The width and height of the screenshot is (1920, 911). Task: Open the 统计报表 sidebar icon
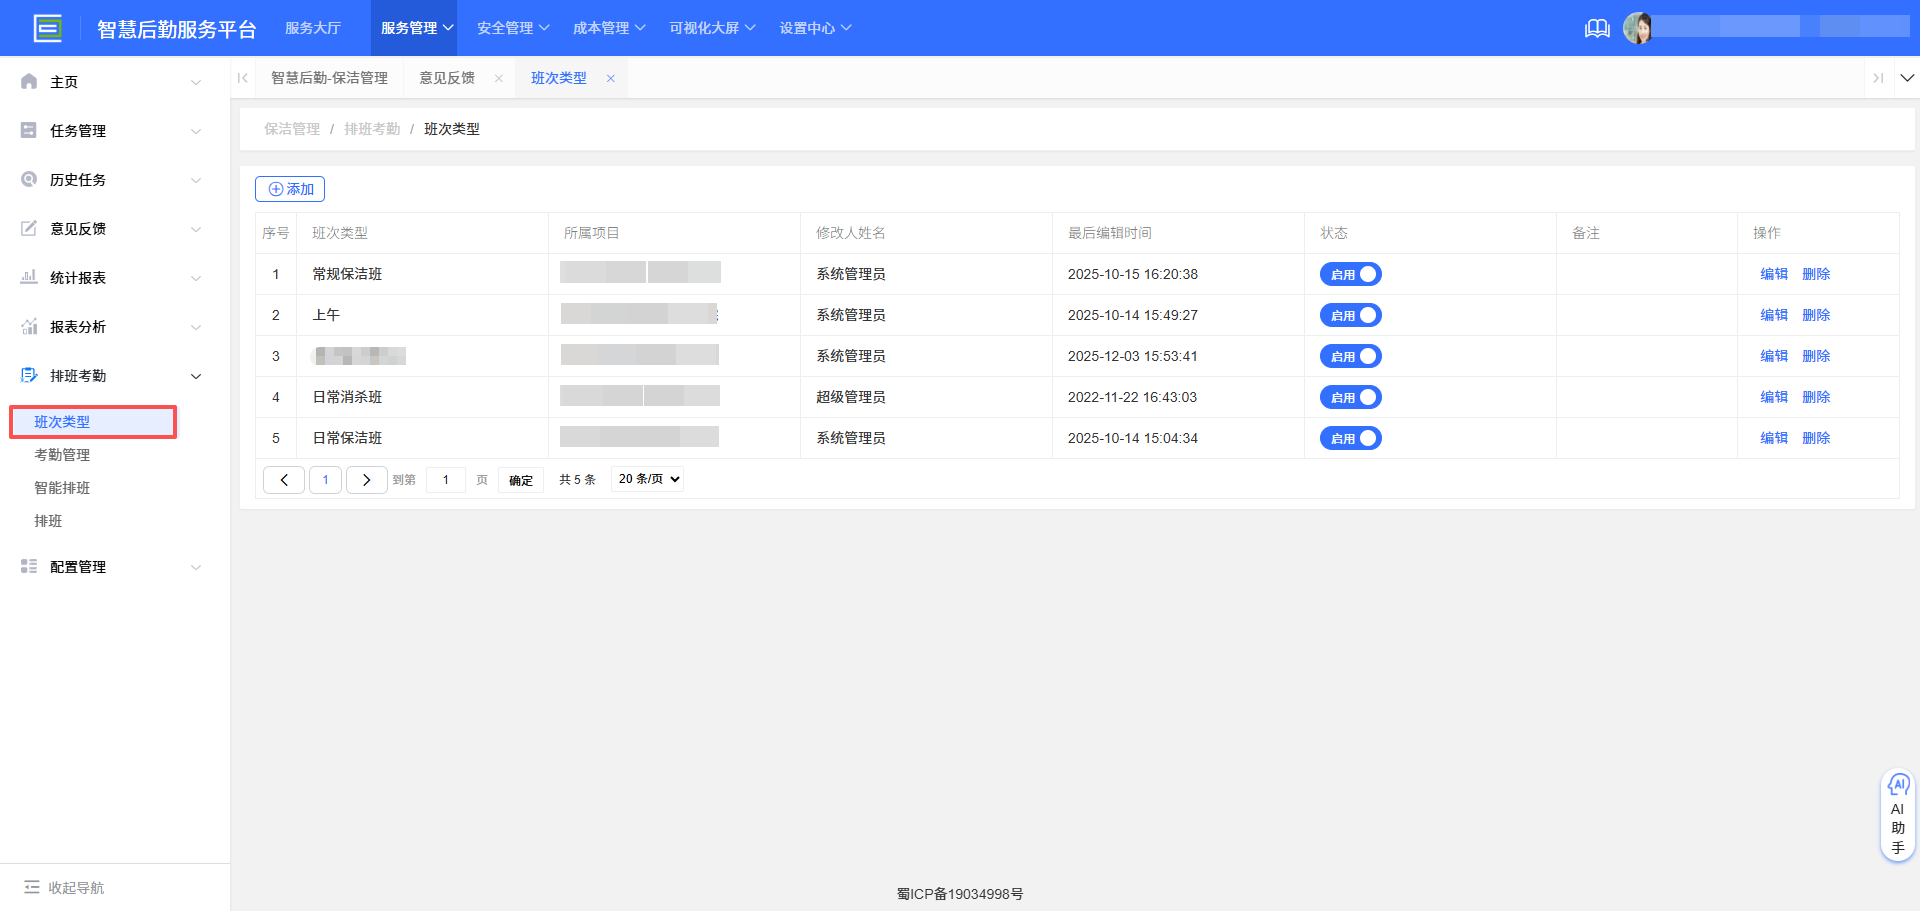29,277
